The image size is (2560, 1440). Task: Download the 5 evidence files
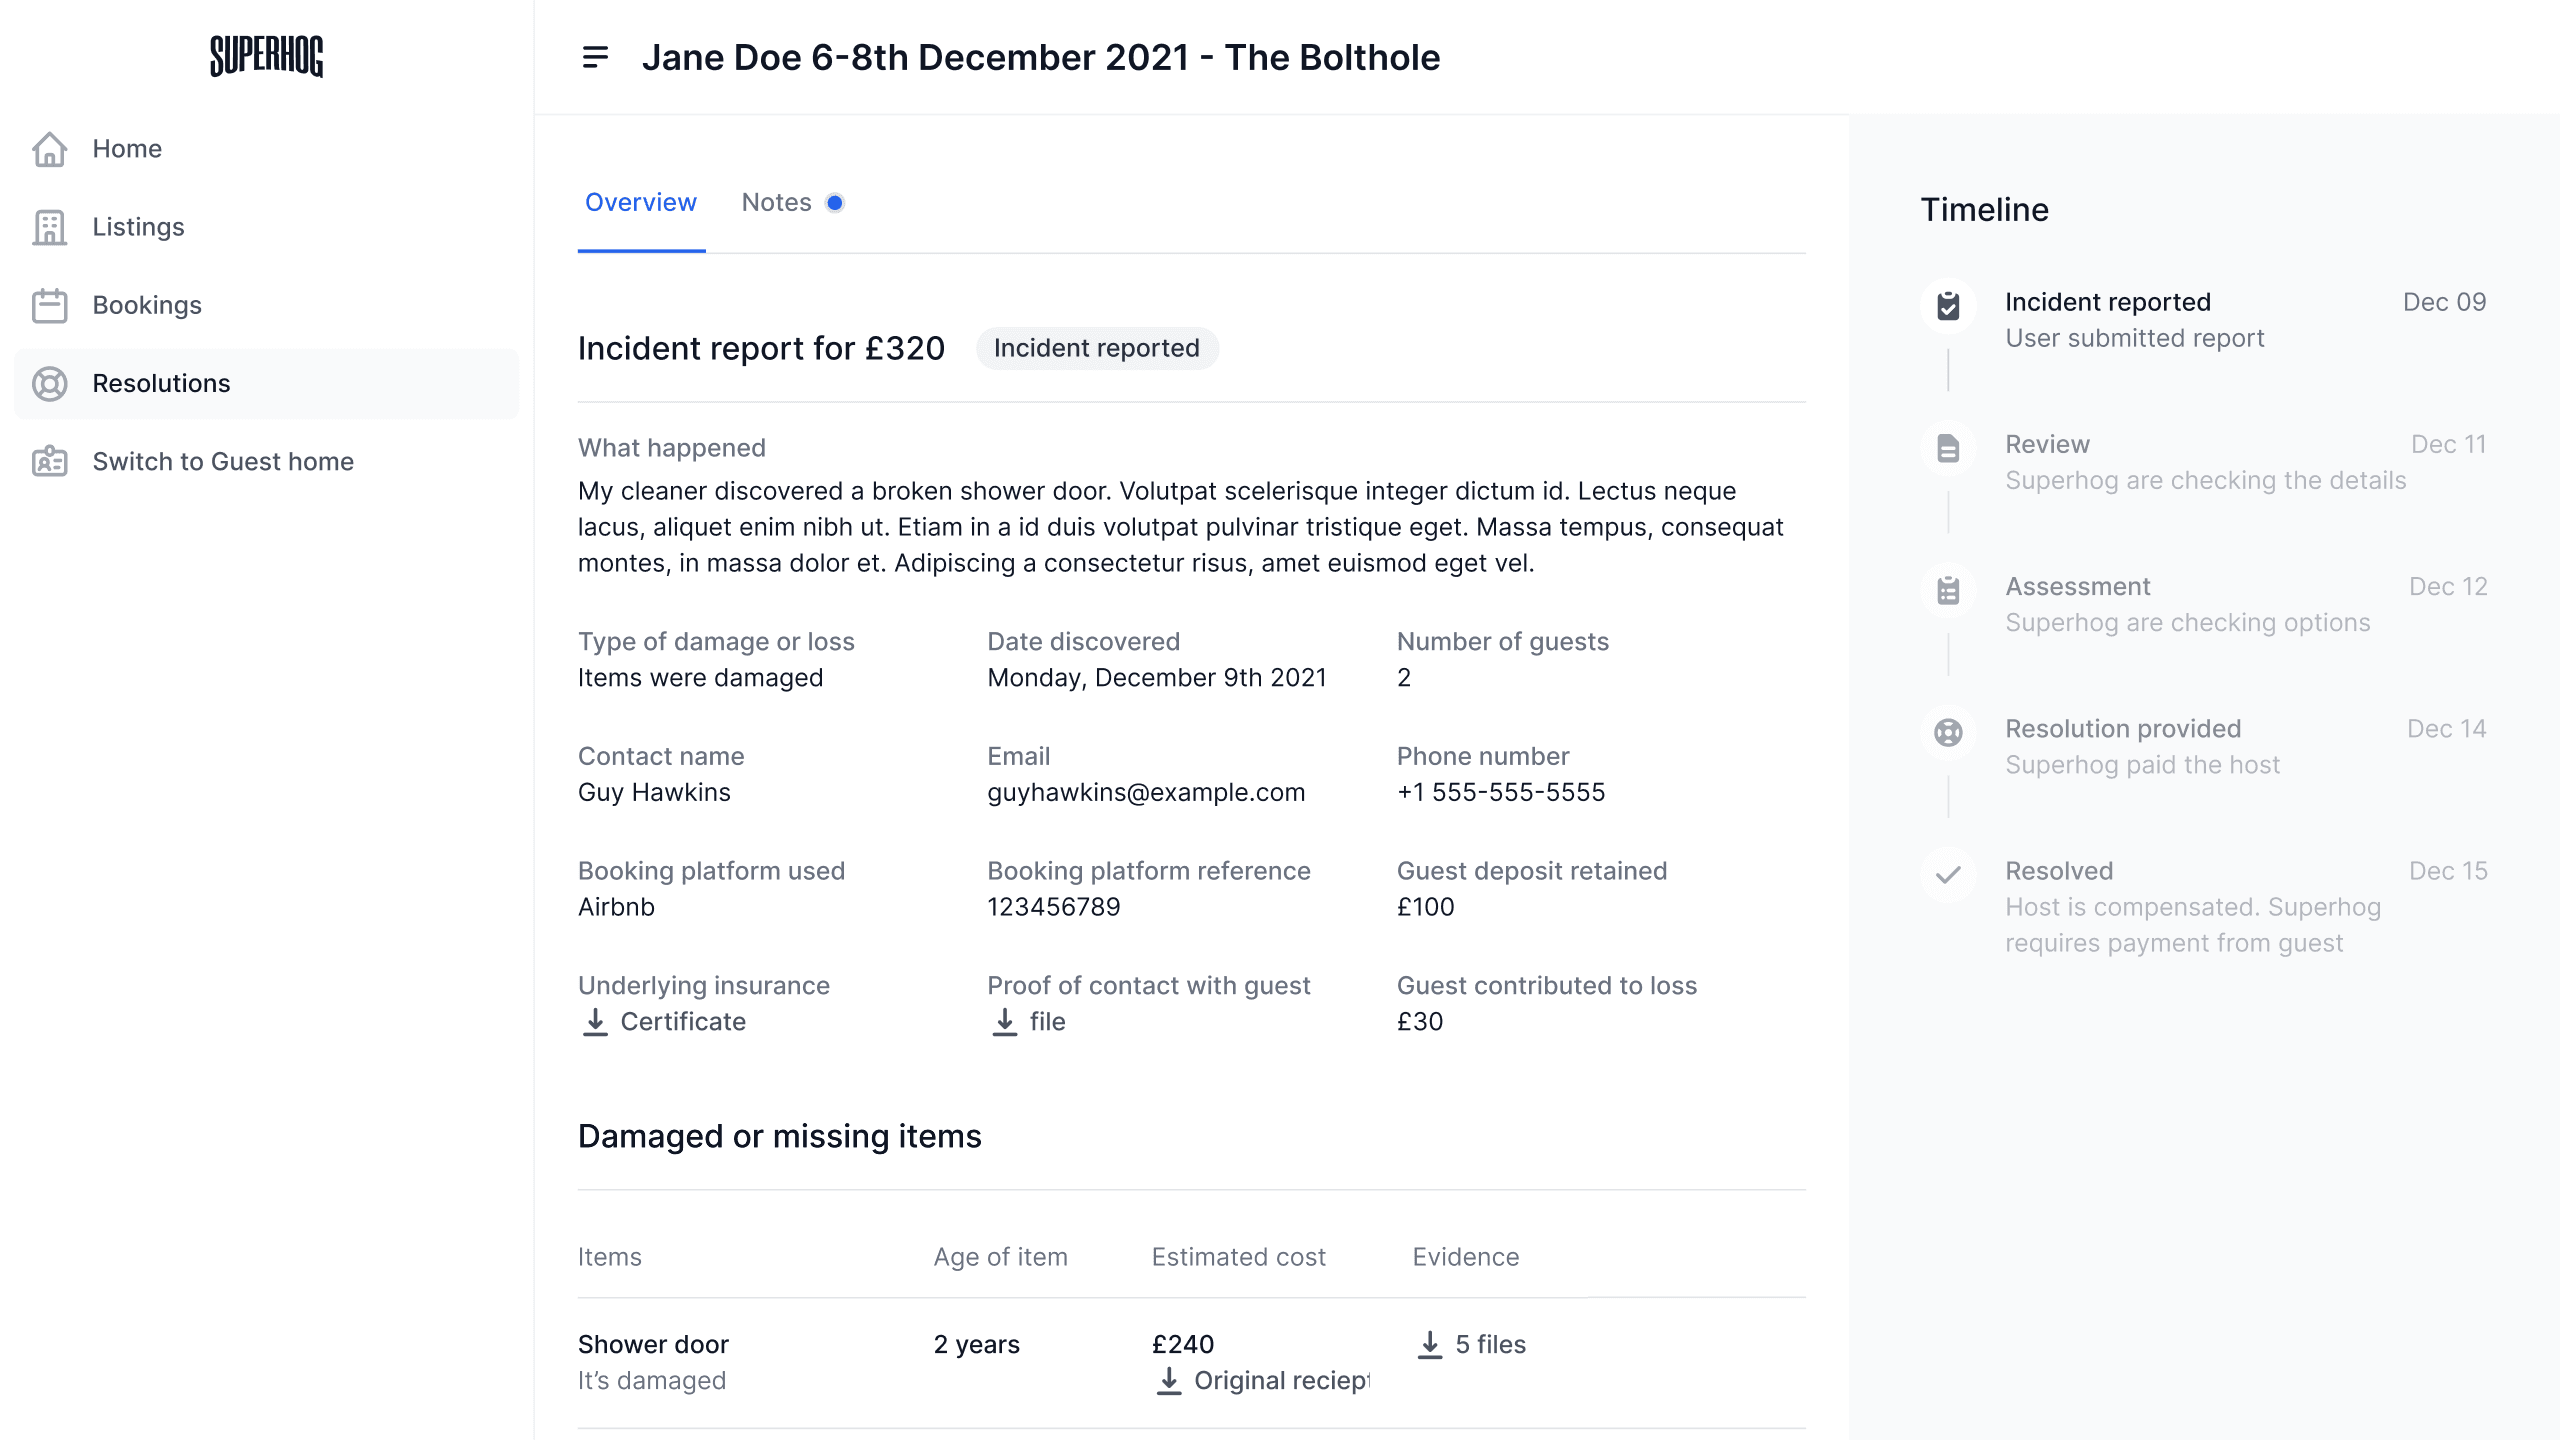click(x=1472, y=1344)
